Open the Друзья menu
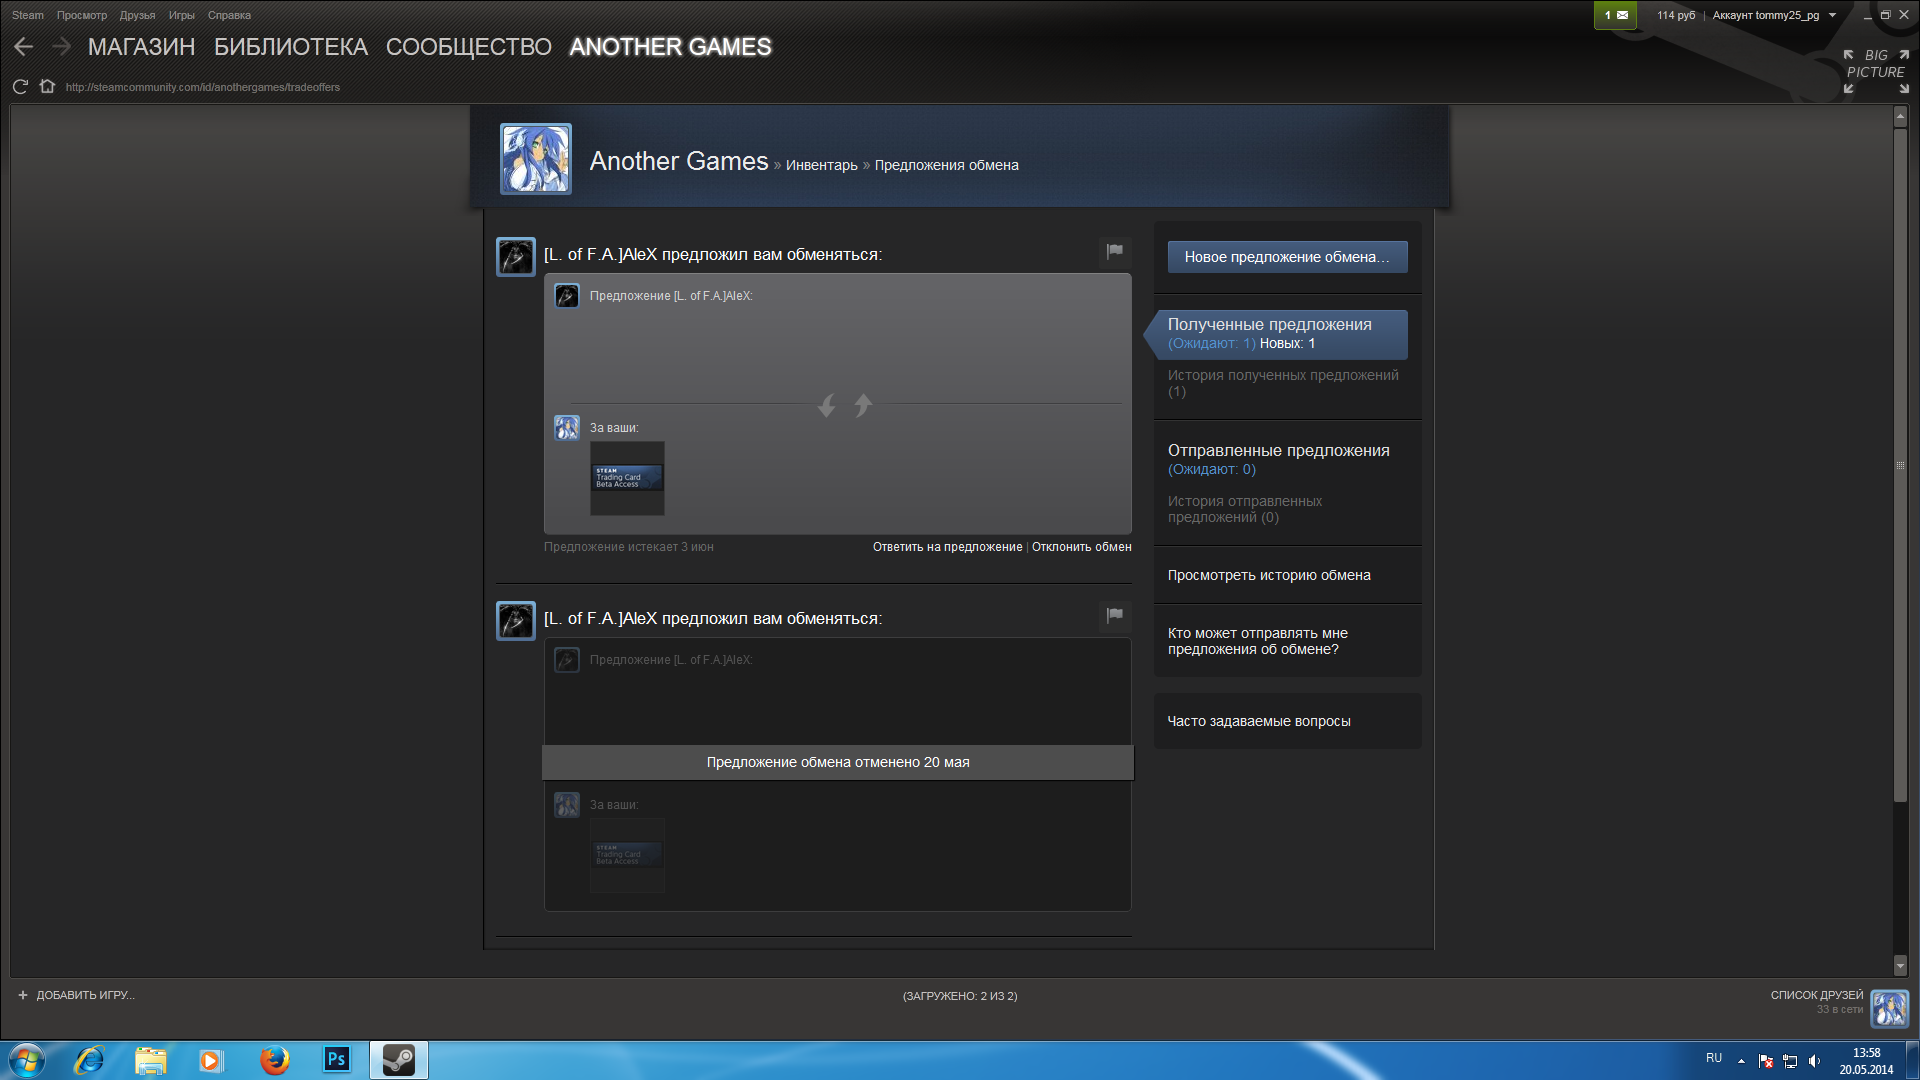Viewport: 1920px width, 1080px height. tap(138, 15)
